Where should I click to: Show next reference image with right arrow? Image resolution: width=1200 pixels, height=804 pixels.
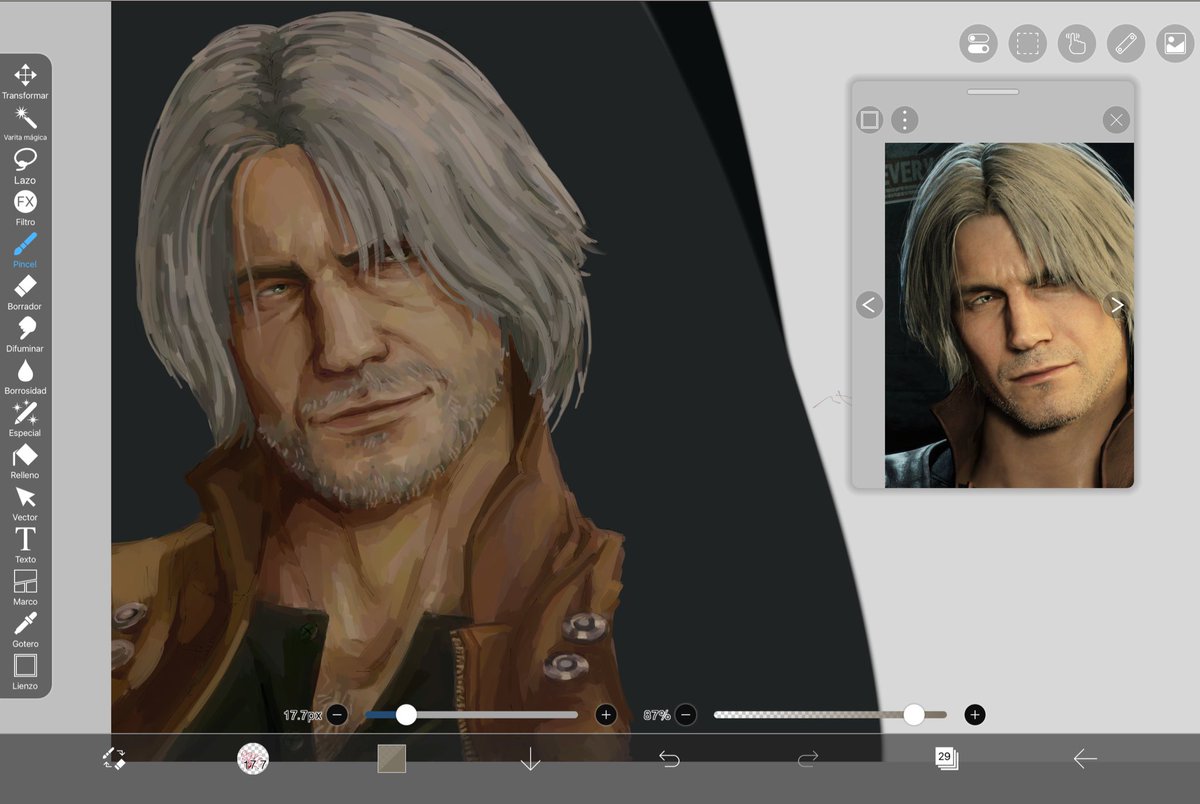[x=1117, y=305]
